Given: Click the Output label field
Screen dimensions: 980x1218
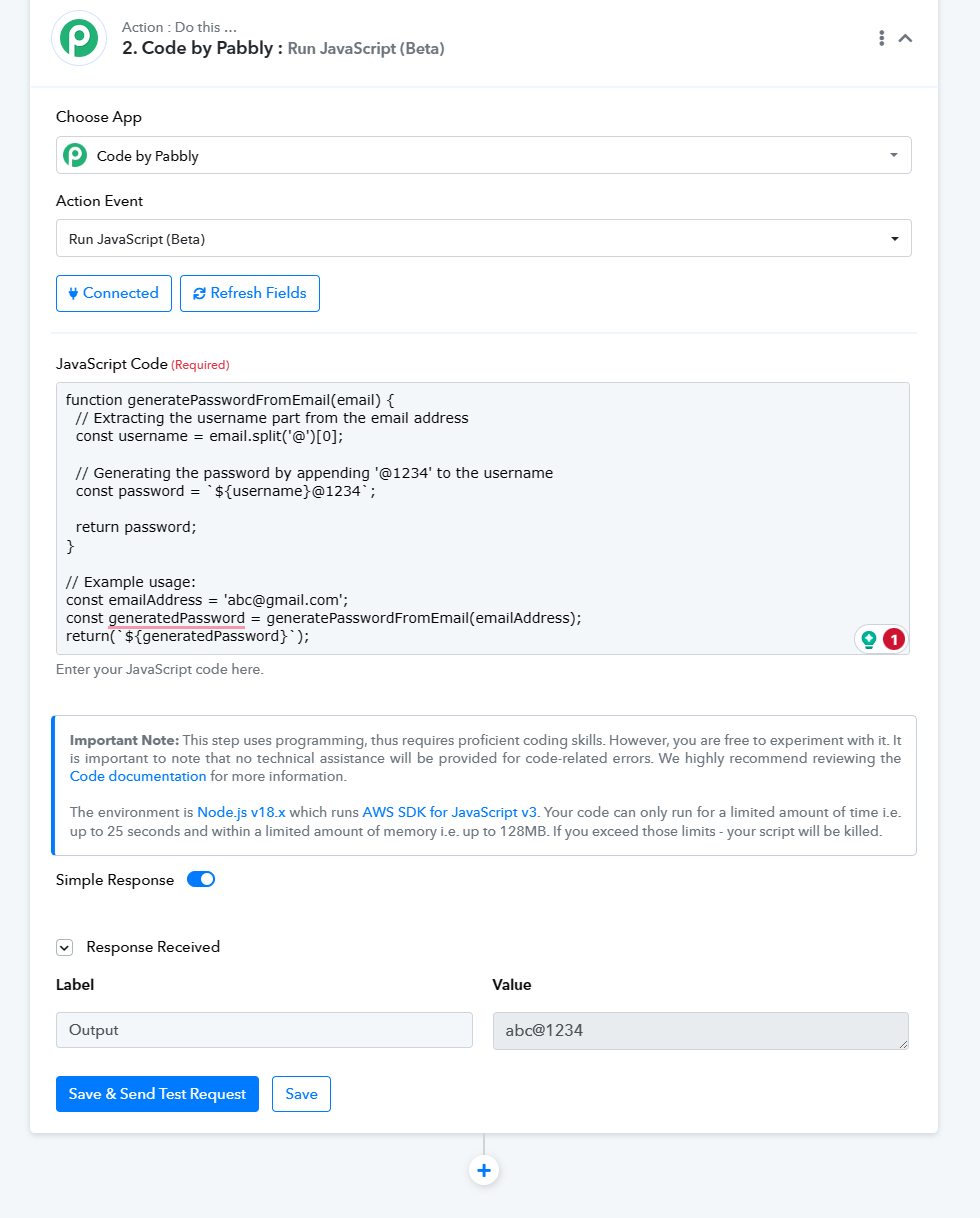Looking at the screenshot, I should [264, 1030].
